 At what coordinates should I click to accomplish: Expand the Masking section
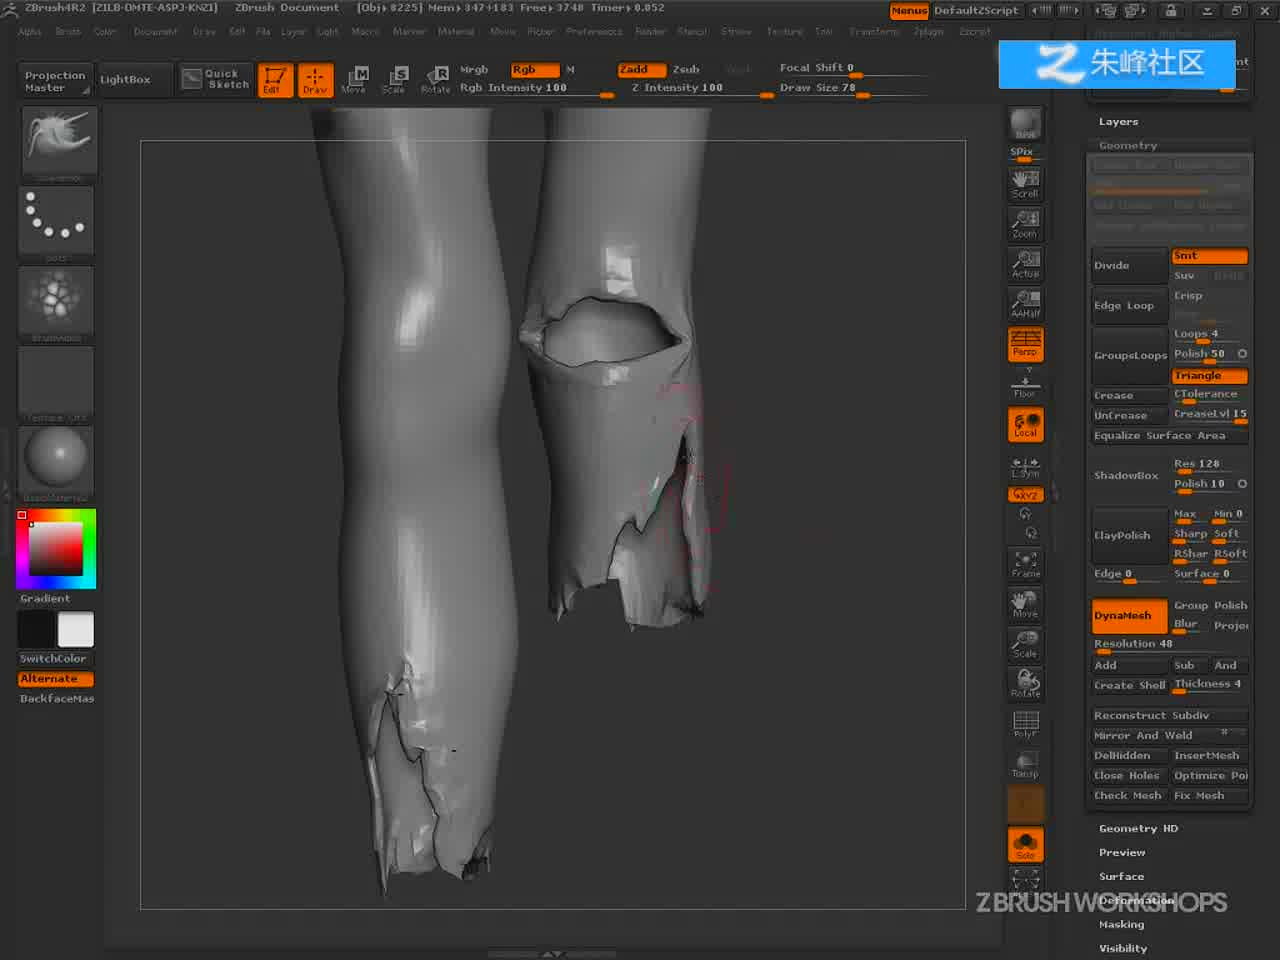(x=1121, y=924)
